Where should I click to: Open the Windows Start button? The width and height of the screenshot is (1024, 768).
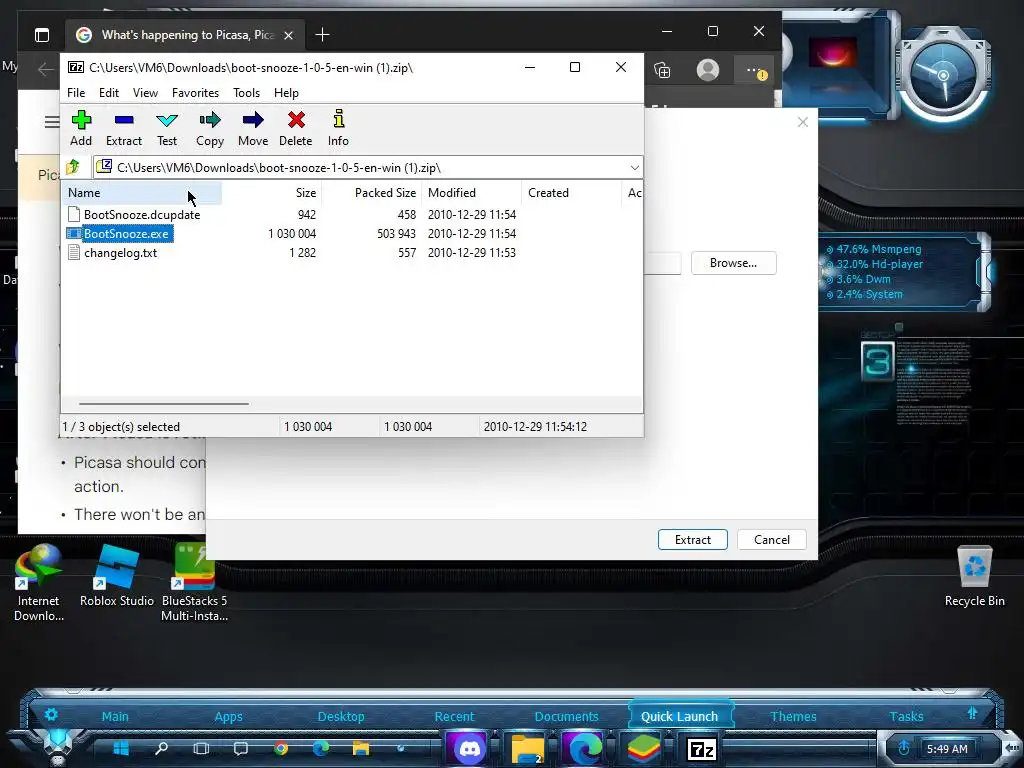click(121, 748)
